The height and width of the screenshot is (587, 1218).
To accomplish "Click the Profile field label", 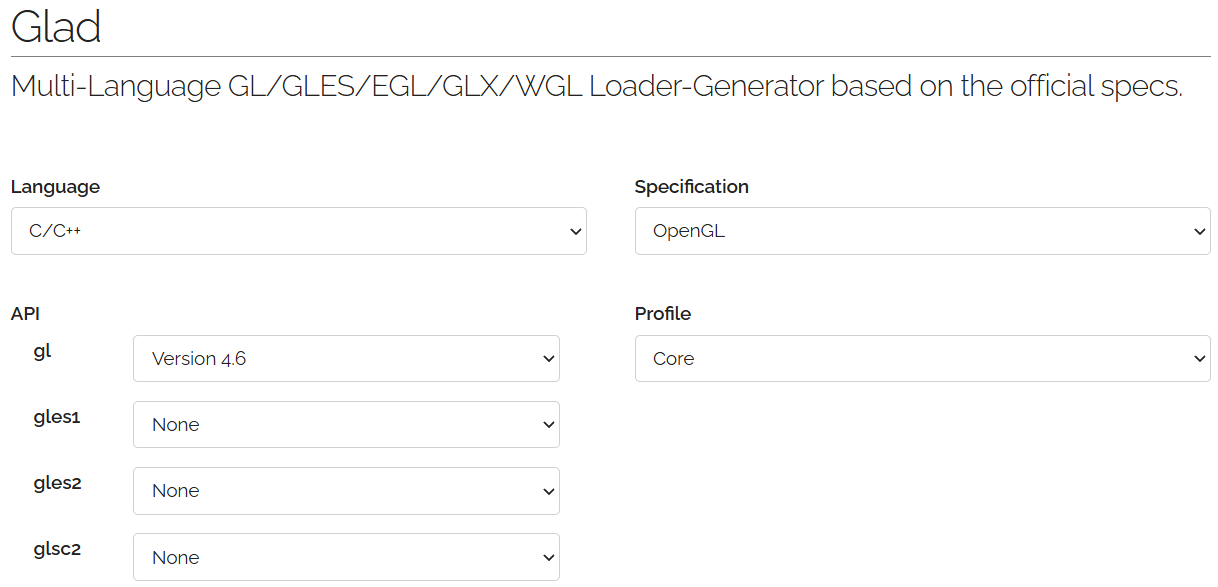I will point(662,314).
